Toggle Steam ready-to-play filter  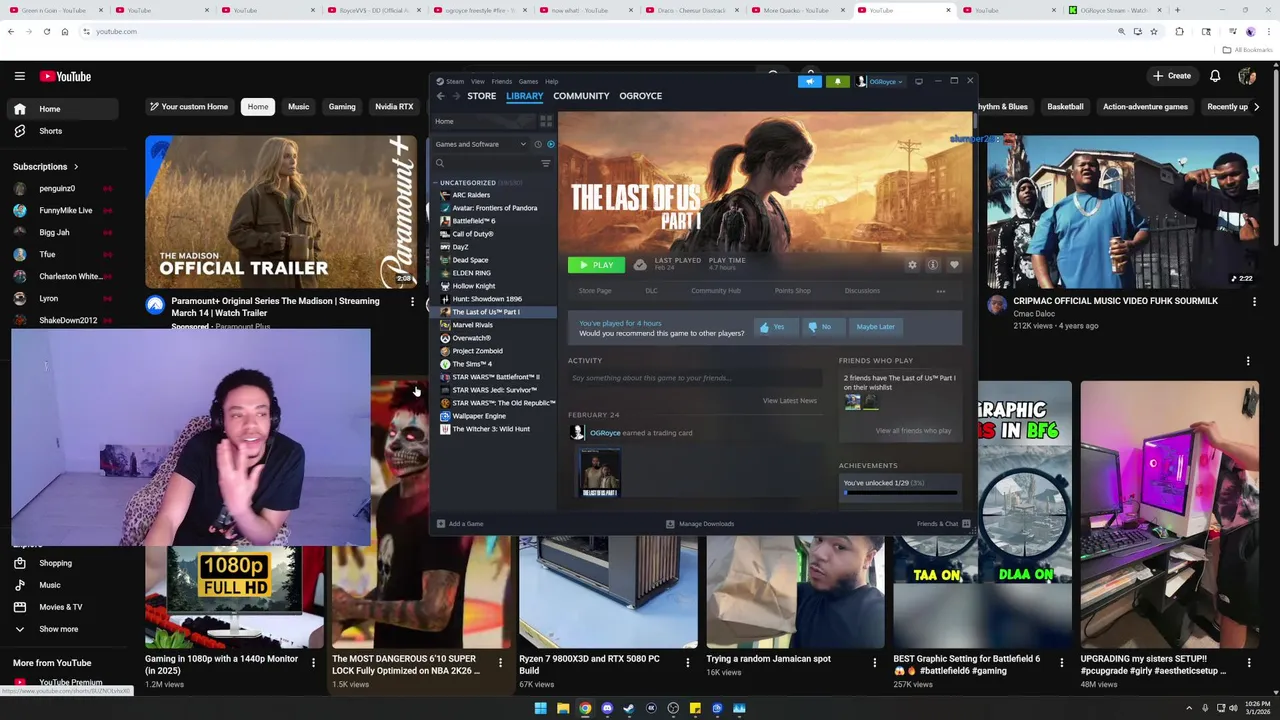click(550, 144)
